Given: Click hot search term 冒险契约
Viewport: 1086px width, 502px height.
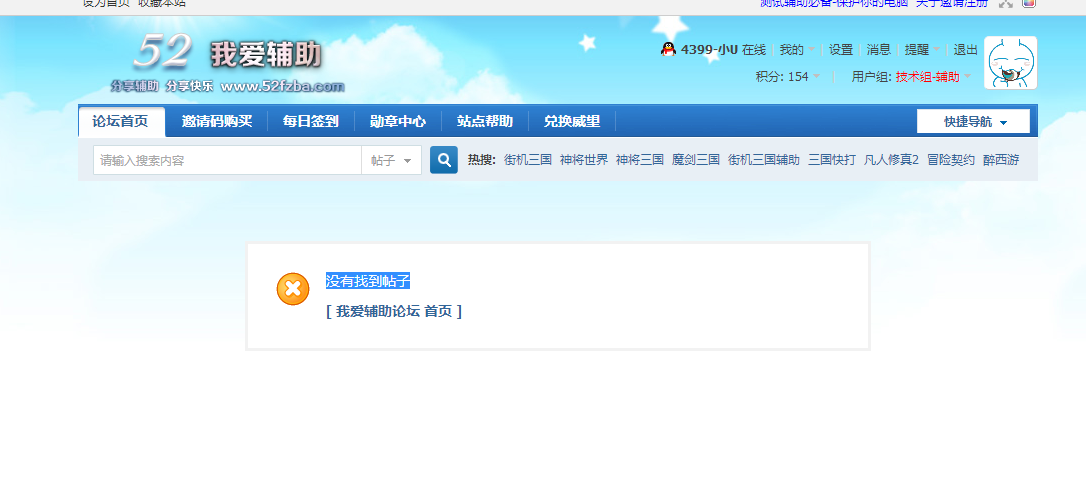Looking at the screenshot, I should pos(951,160).
